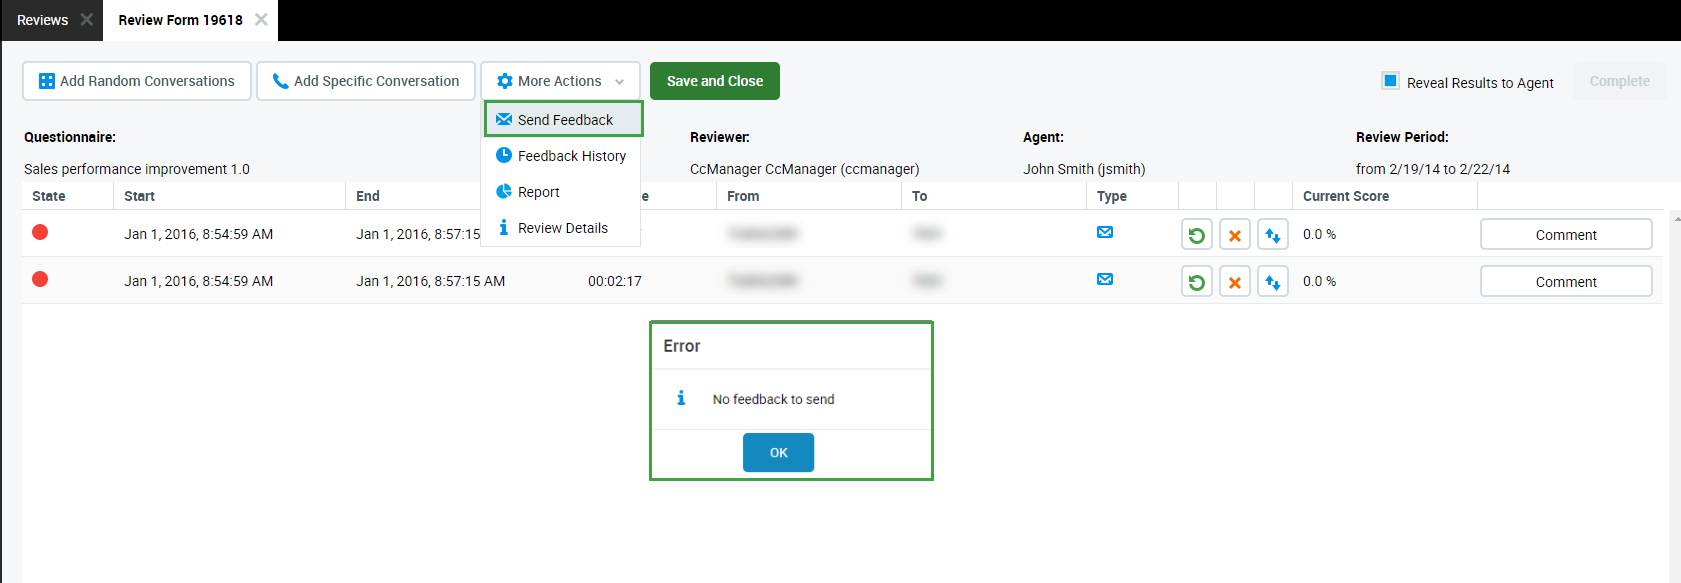
Task: Click Add Random Conversations button
Action: click(137, 81)
